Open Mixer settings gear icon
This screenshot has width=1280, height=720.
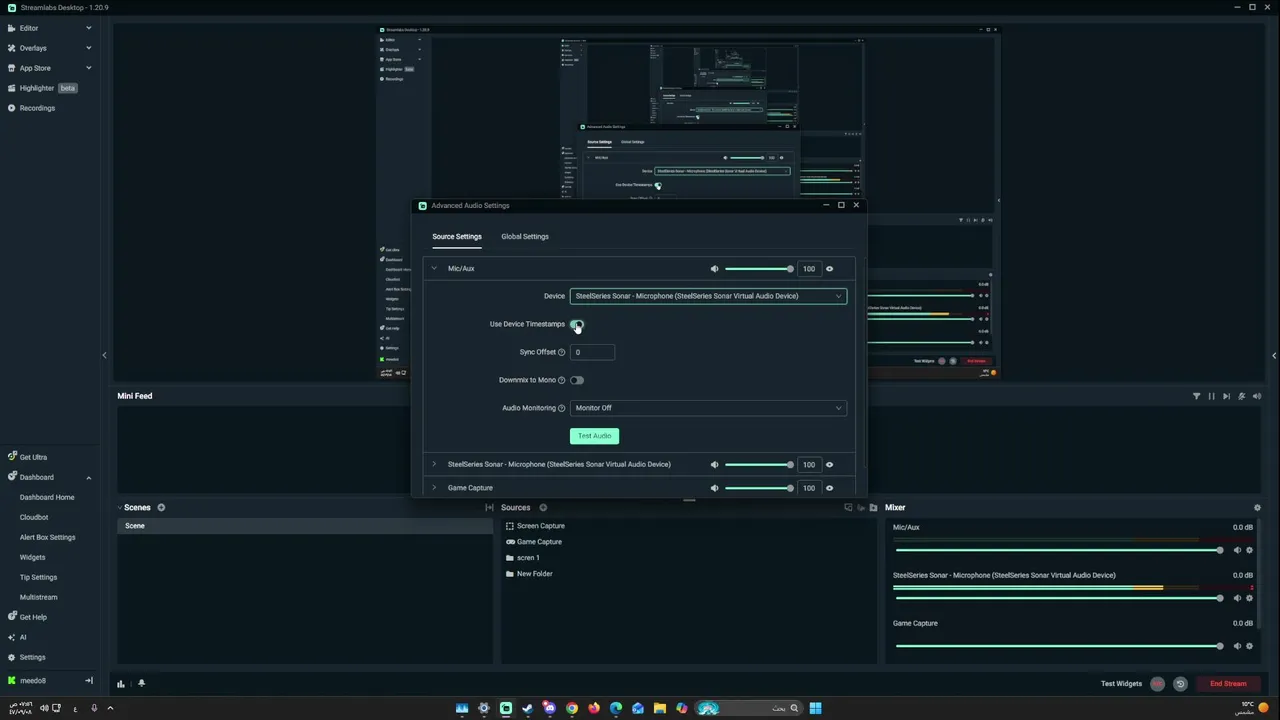[x=1257, y=508]
